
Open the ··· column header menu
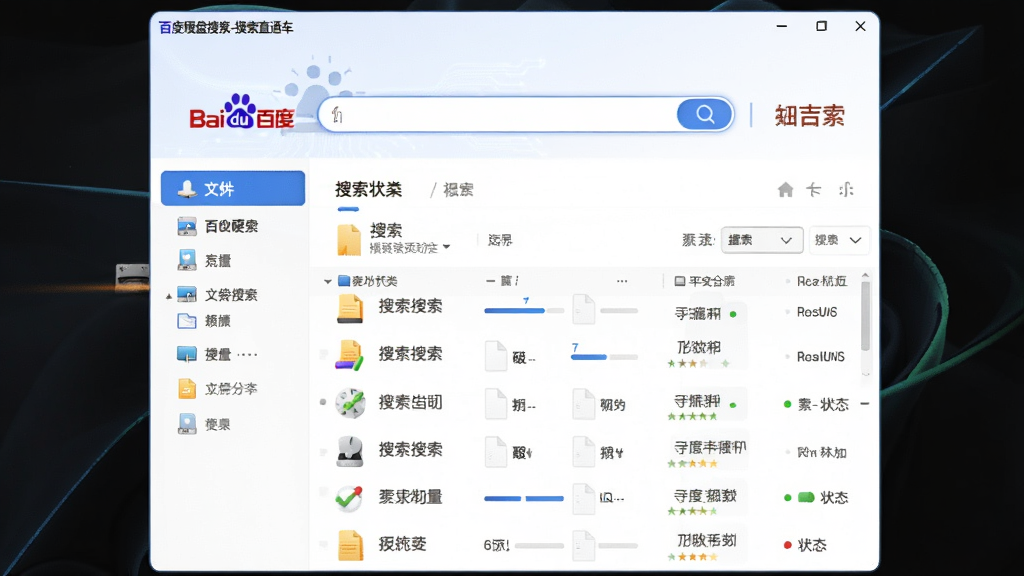(x=622, y=281)
